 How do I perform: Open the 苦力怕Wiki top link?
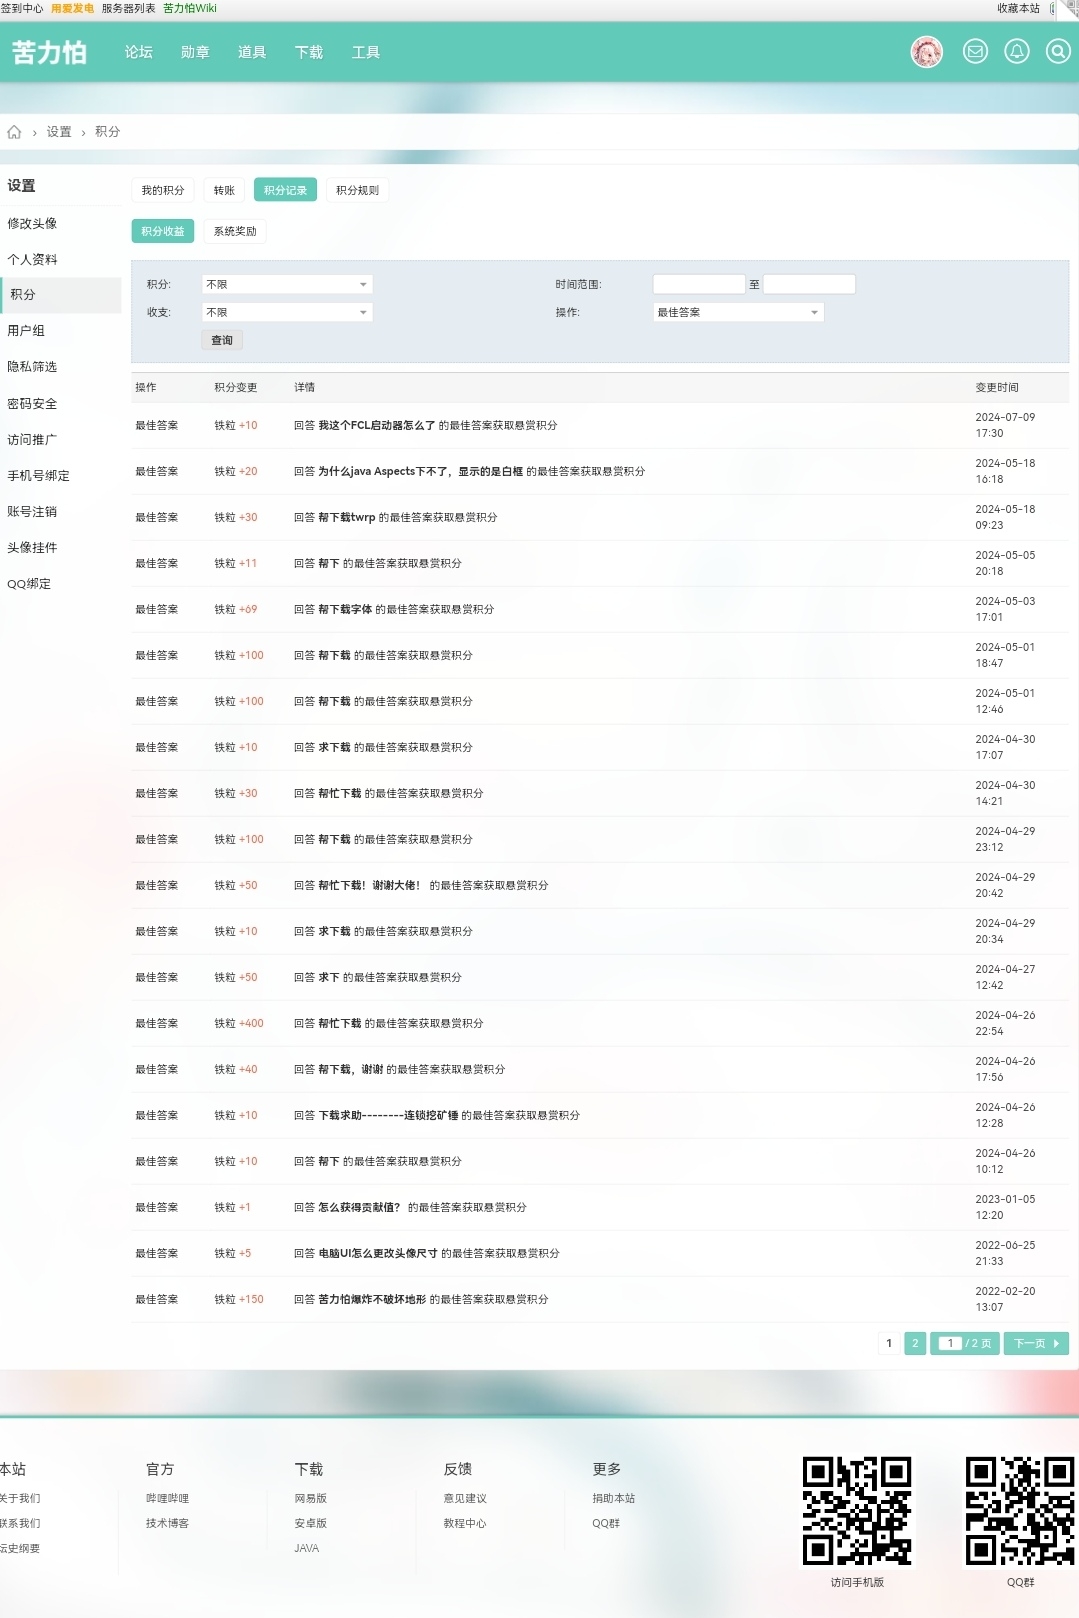tap(190, 8)
